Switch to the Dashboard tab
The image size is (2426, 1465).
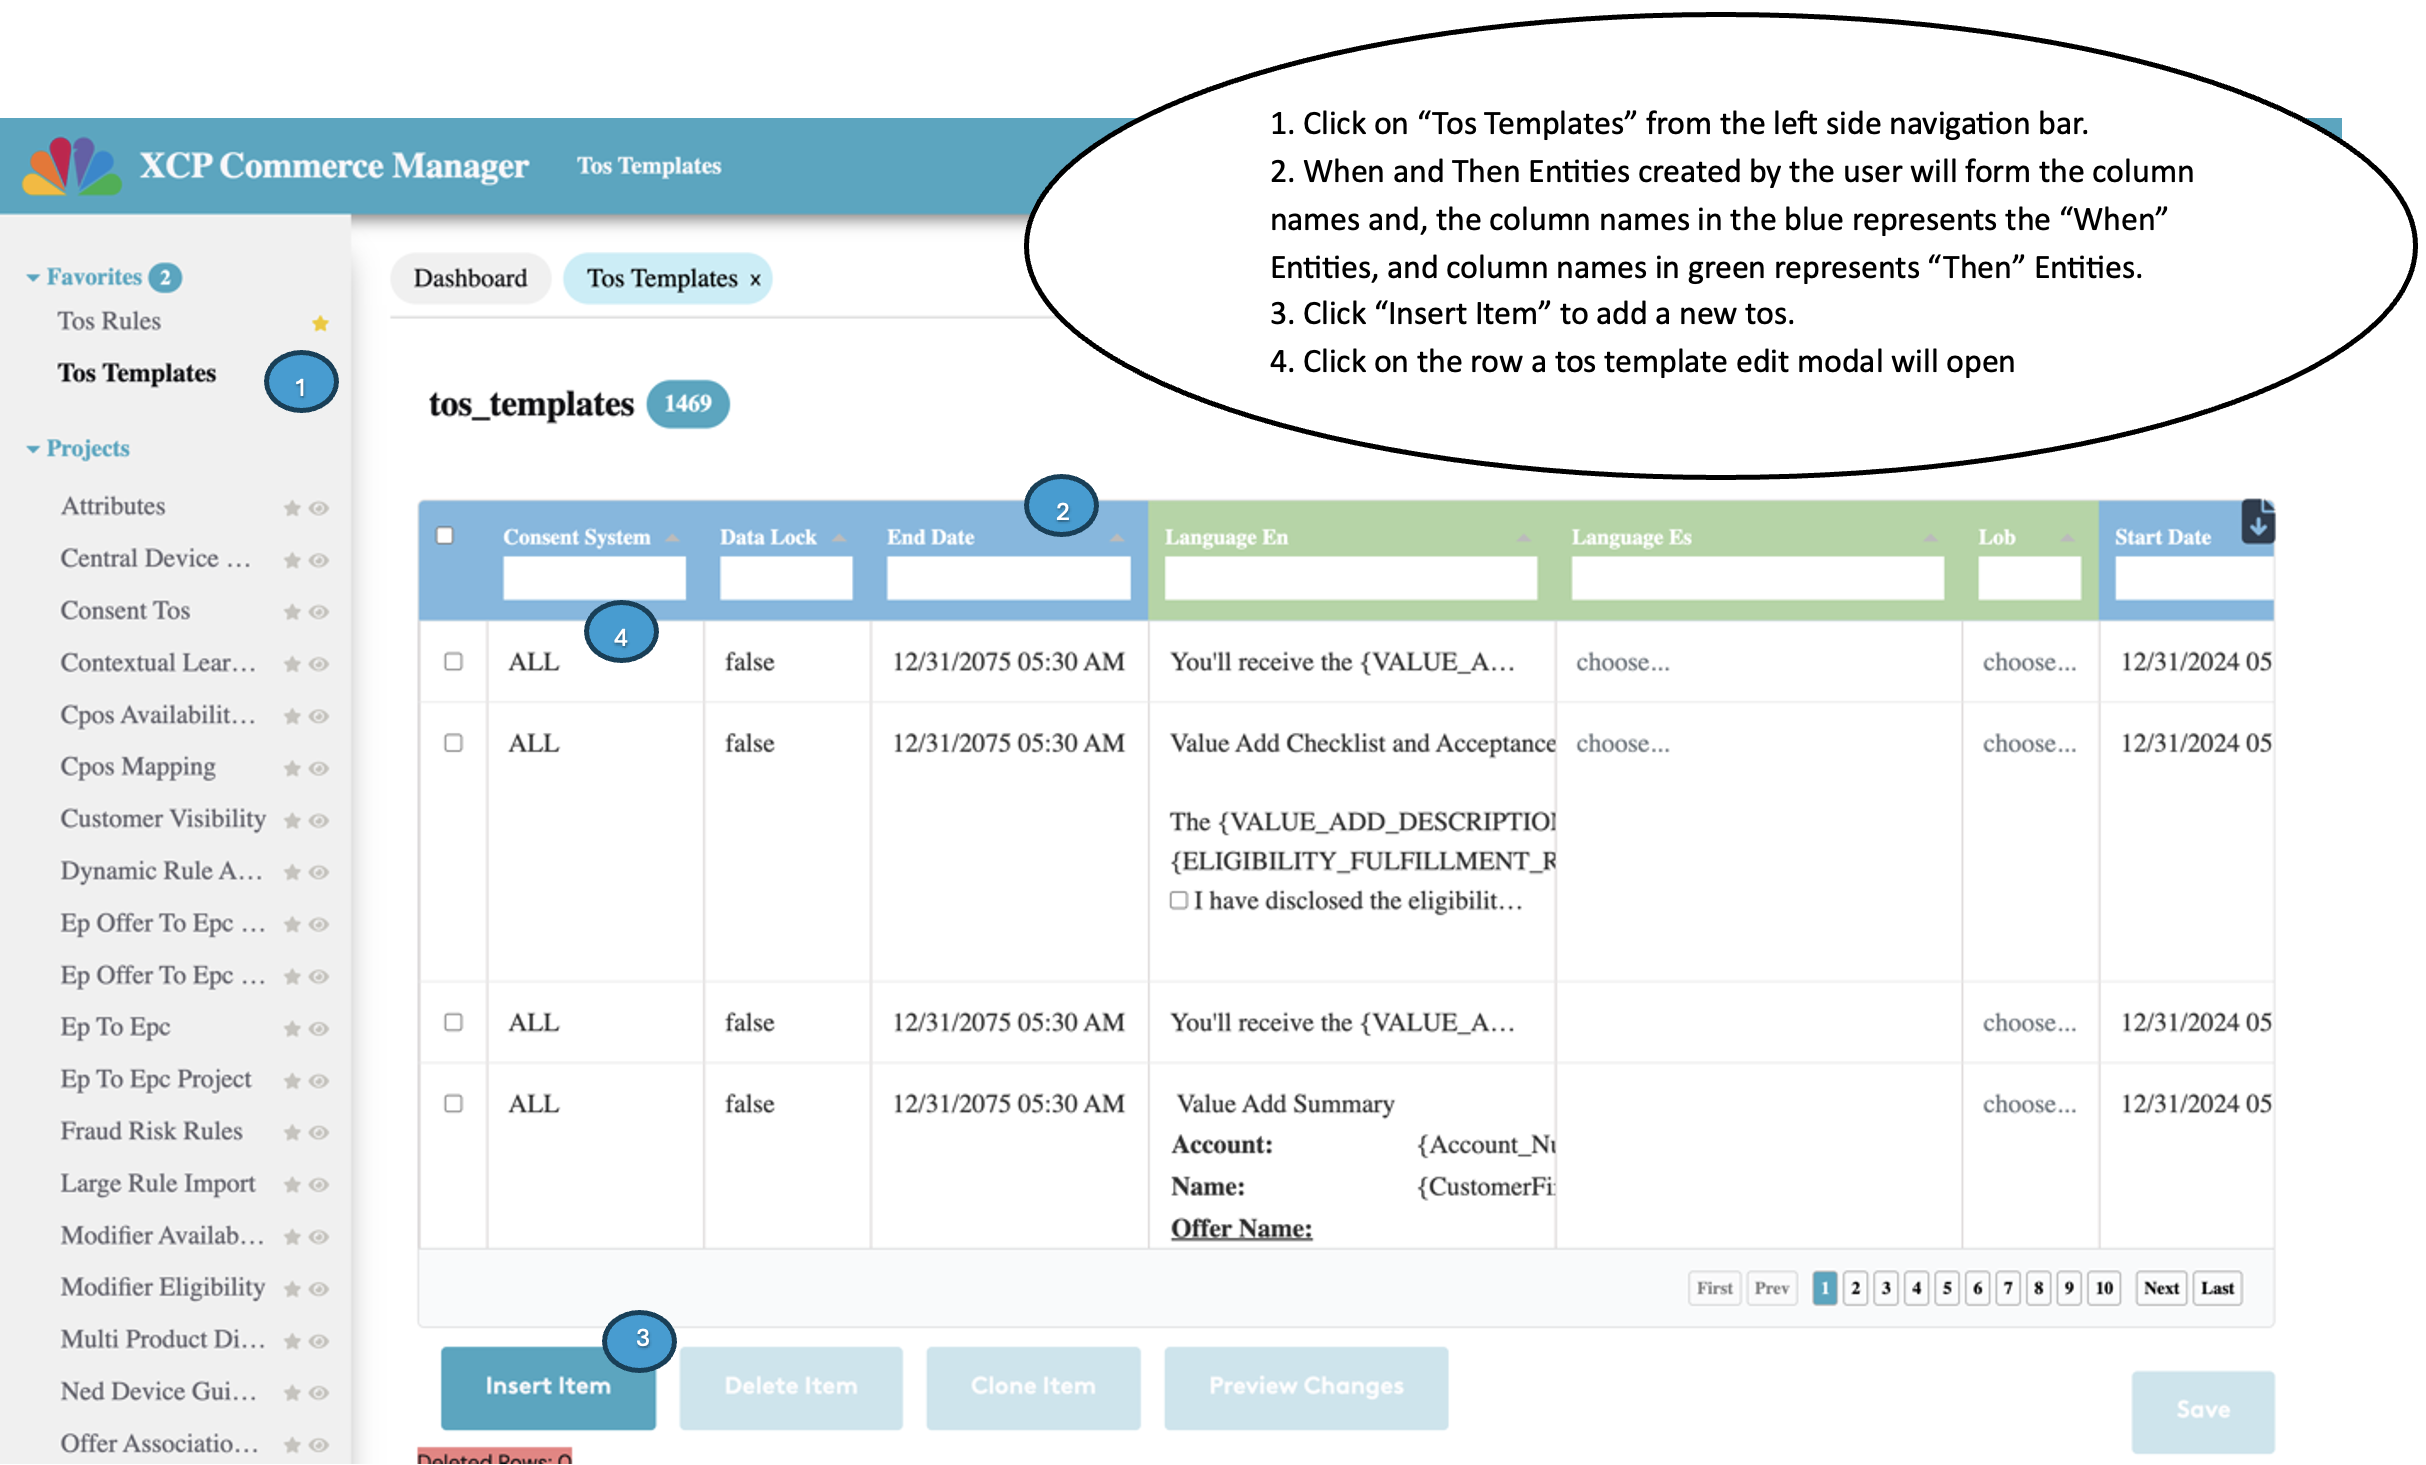pos(470,279)
